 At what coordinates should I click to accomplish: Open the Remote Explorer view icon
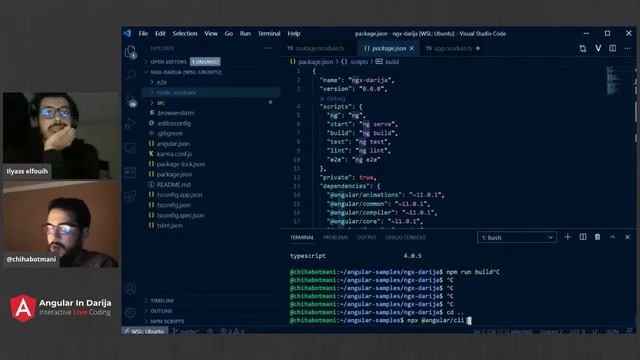[131, 148]
